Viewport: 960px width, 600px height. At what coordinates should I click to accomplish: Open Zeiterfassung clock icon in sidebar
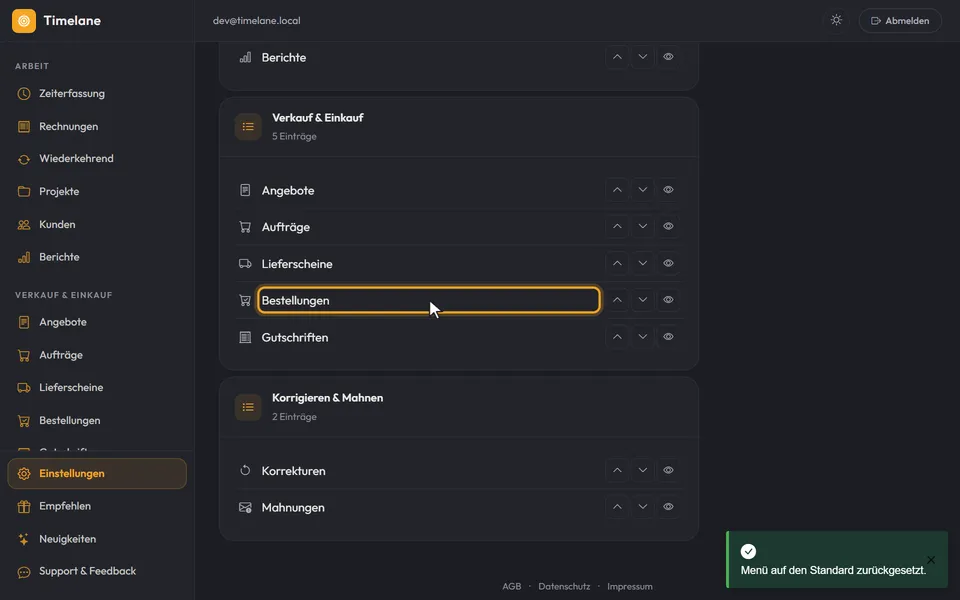point(24,94)
